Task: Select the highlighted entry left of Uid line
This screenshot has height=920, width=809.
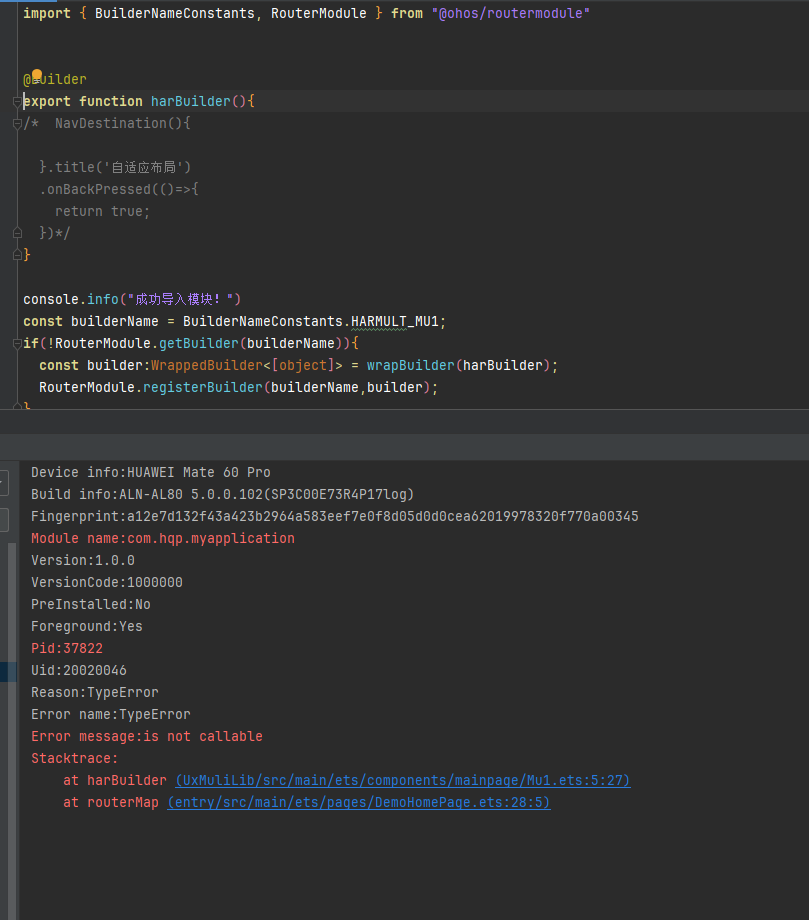Action: click(x=8, y=671)
